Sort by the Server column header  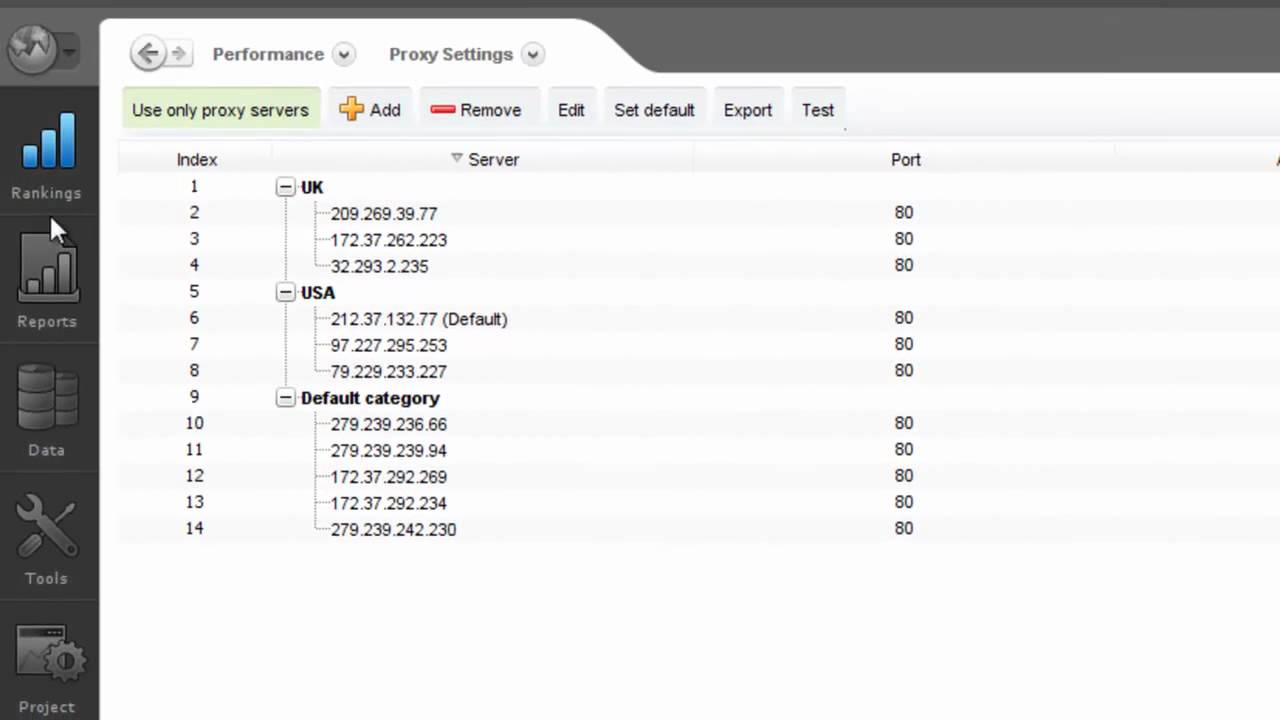coord(493,160)
